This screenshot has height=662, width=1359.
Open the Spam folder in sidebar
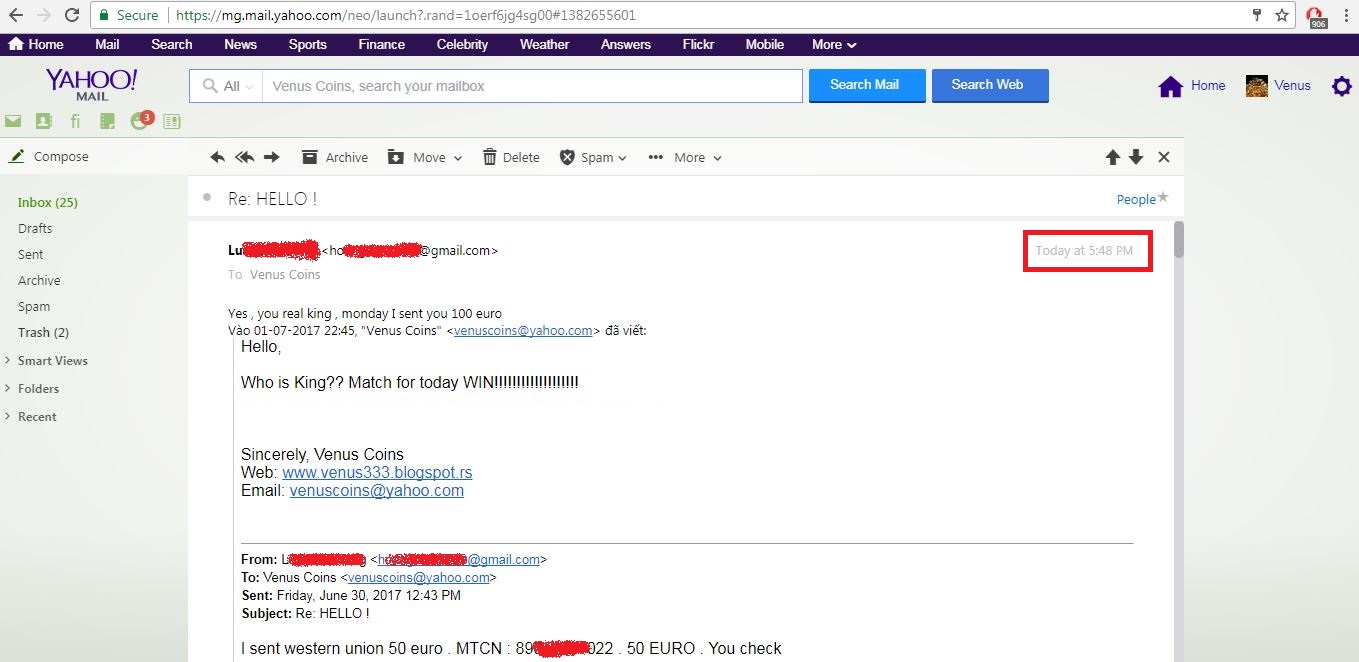point(34,306)
